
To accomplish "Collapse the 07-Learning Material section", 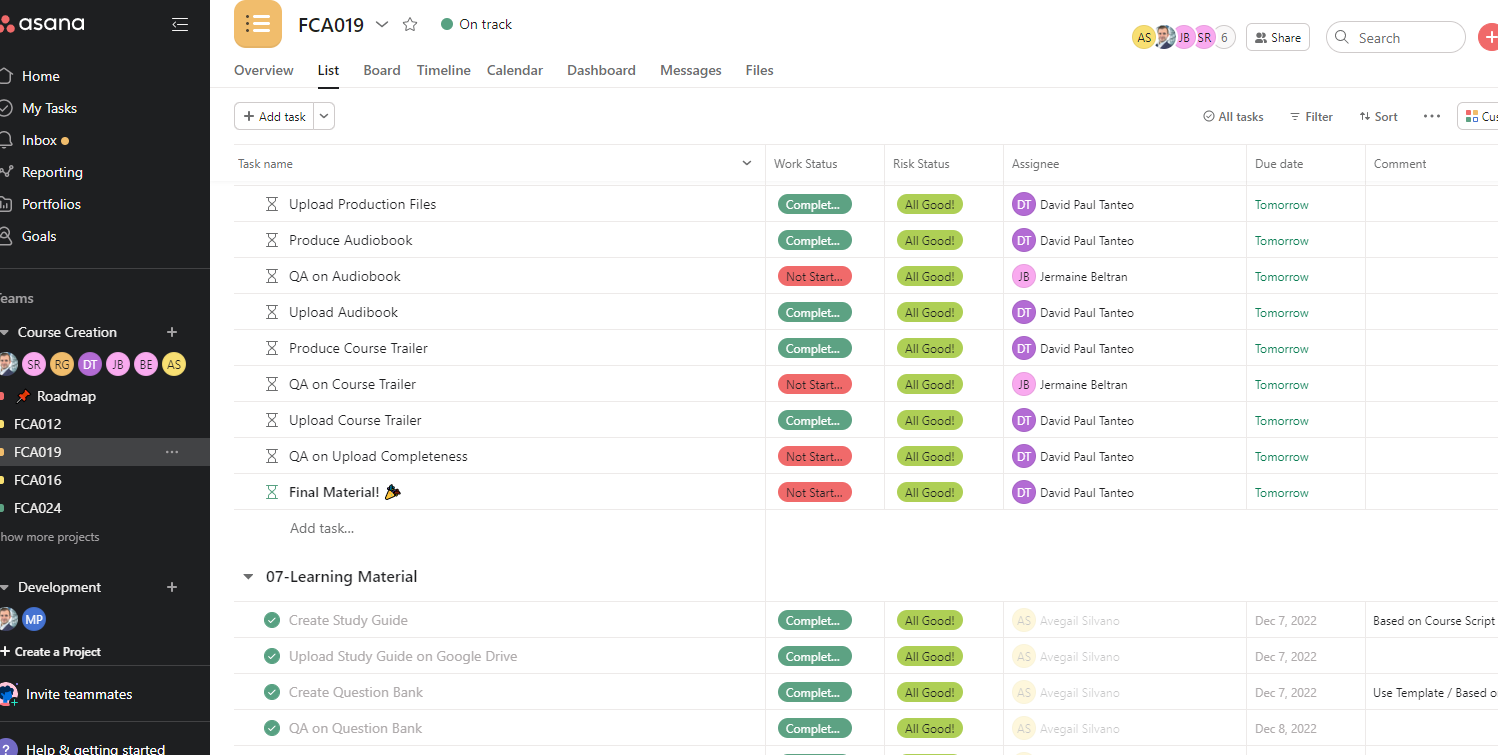I will tap(249, 577).
